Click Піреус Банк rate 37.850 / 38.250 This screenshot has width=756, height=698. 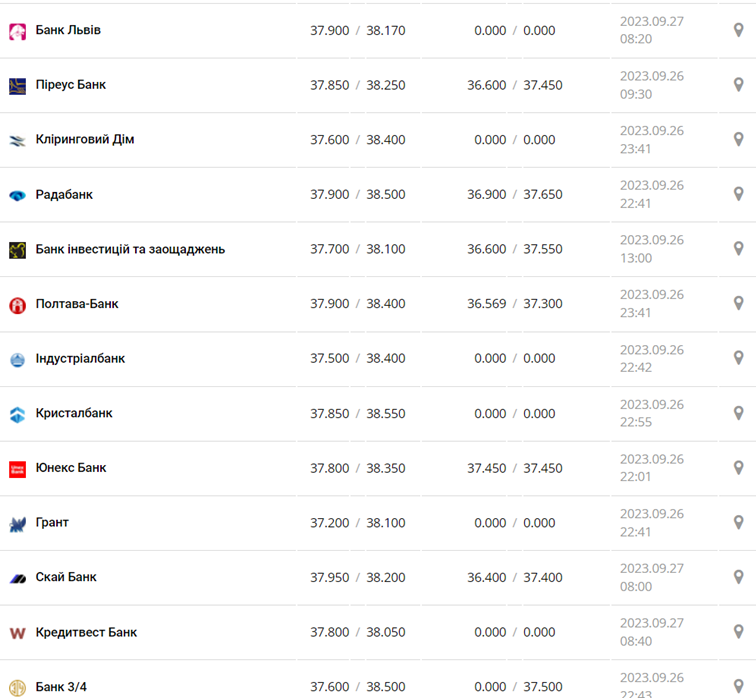point(357,85)
